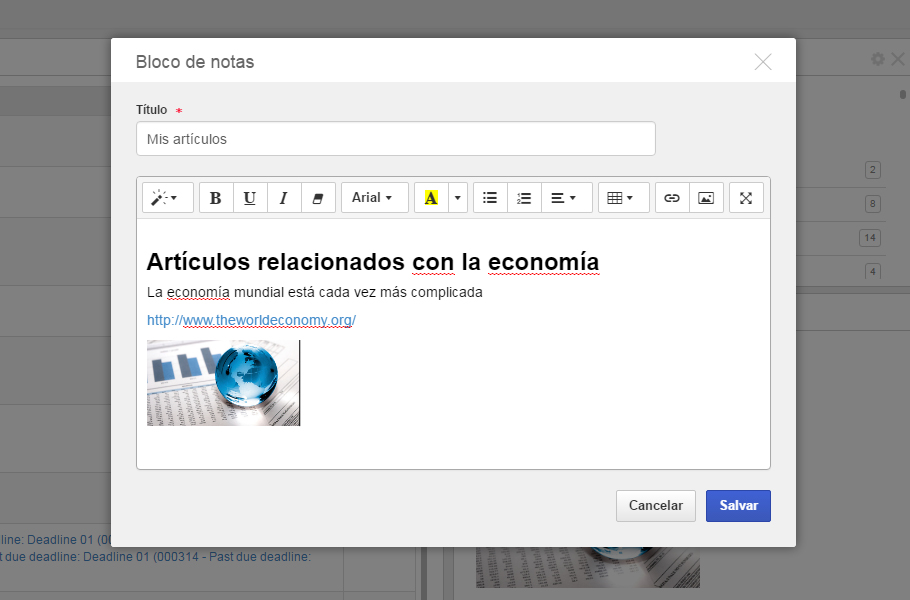Open the paragraph alignment dropdown
Screen dimensions: 910x600
point(566,198)
